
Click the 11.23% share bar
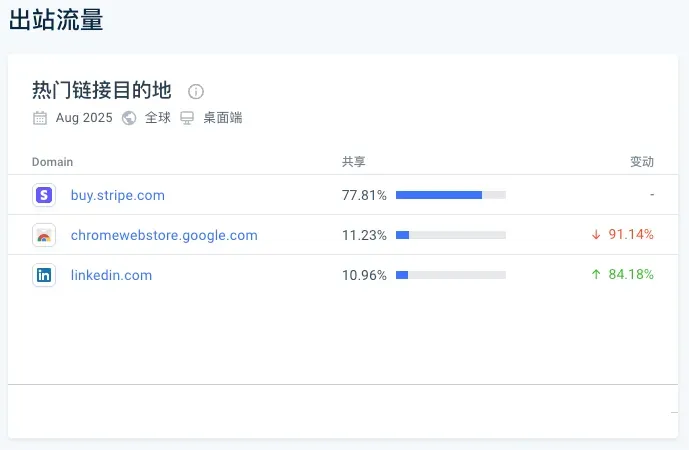point(451,235)
